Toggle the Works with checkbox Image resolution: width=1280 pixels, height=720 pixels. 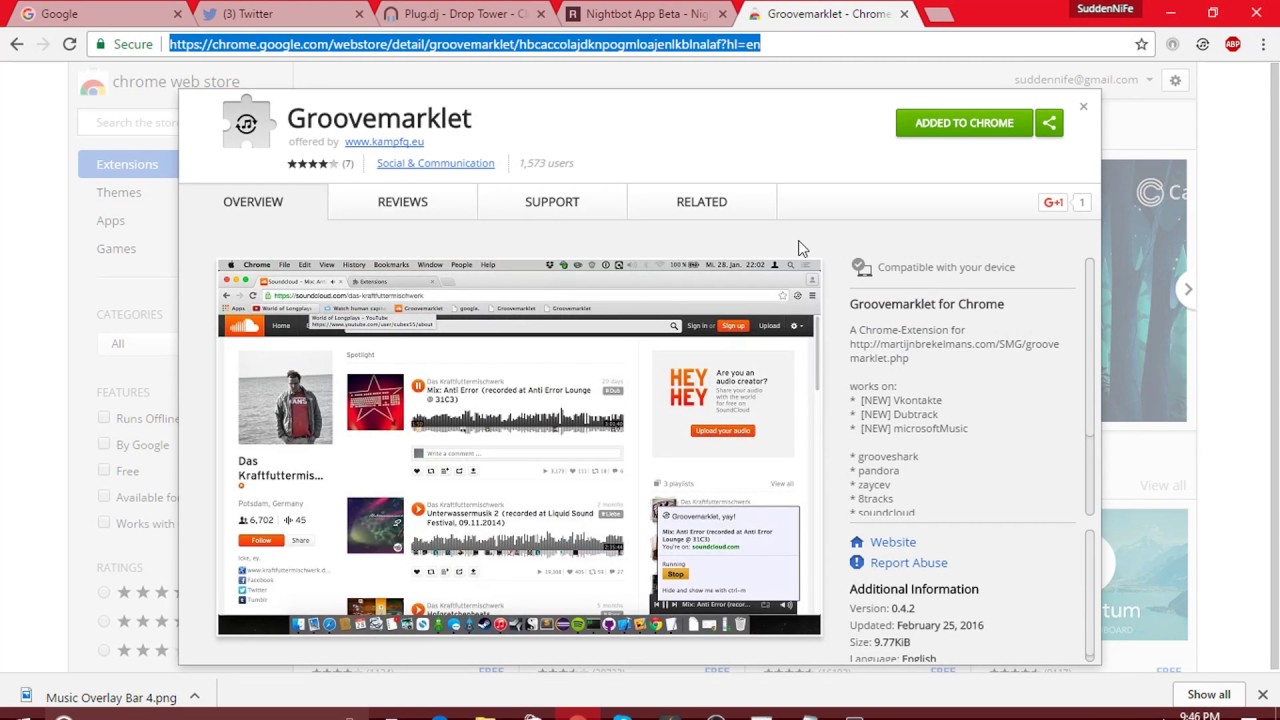click(x=104, y=522)
